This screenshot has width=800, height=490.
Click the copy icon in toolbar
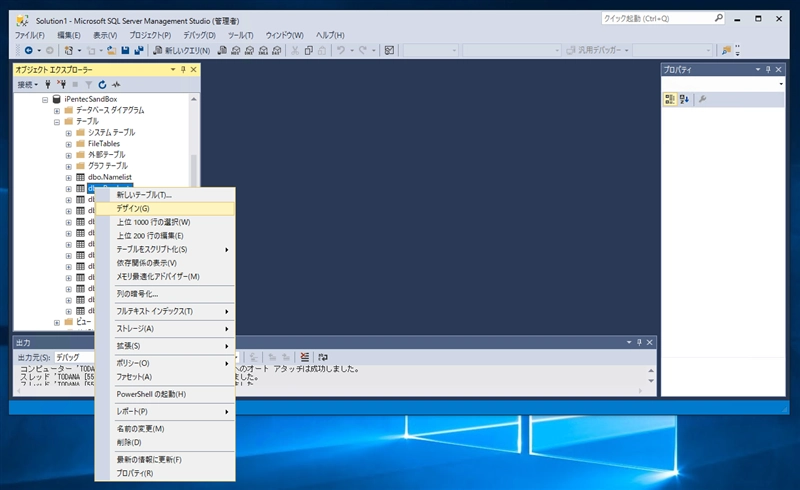309,50
